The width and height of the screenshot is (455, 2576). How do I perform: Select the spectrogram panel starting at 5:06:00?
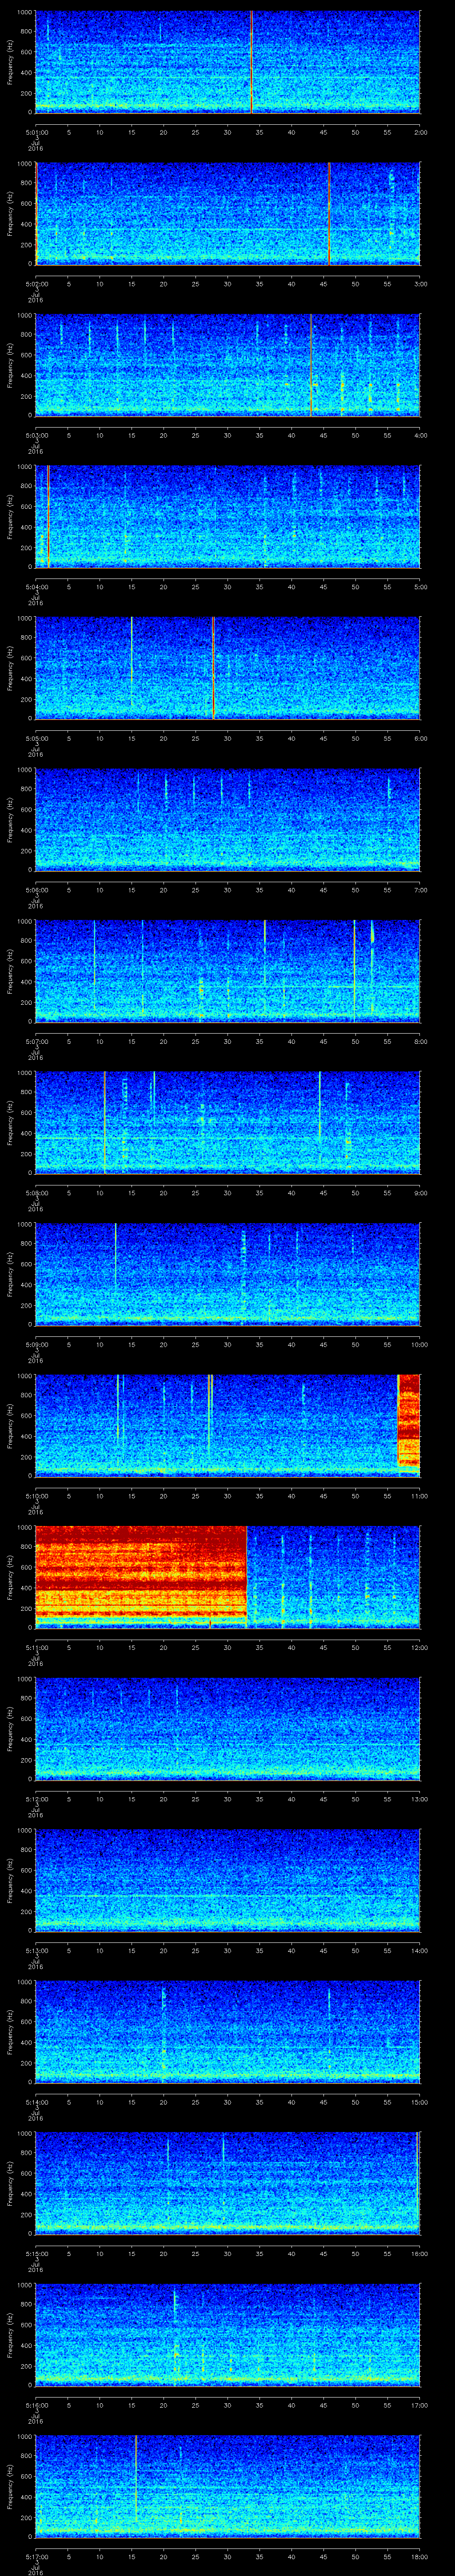pyautogui.click(x=227, y=819)
